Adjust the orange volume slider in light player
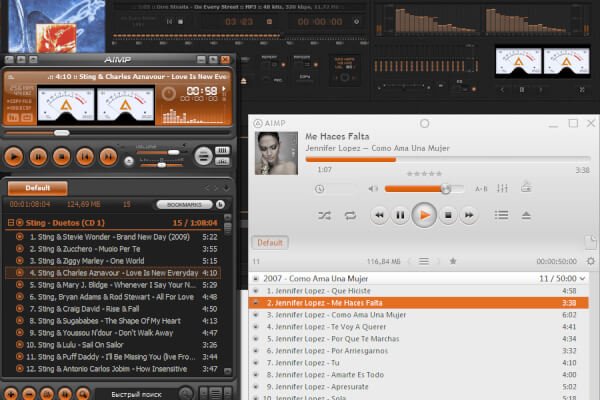 tap(424, 188)
